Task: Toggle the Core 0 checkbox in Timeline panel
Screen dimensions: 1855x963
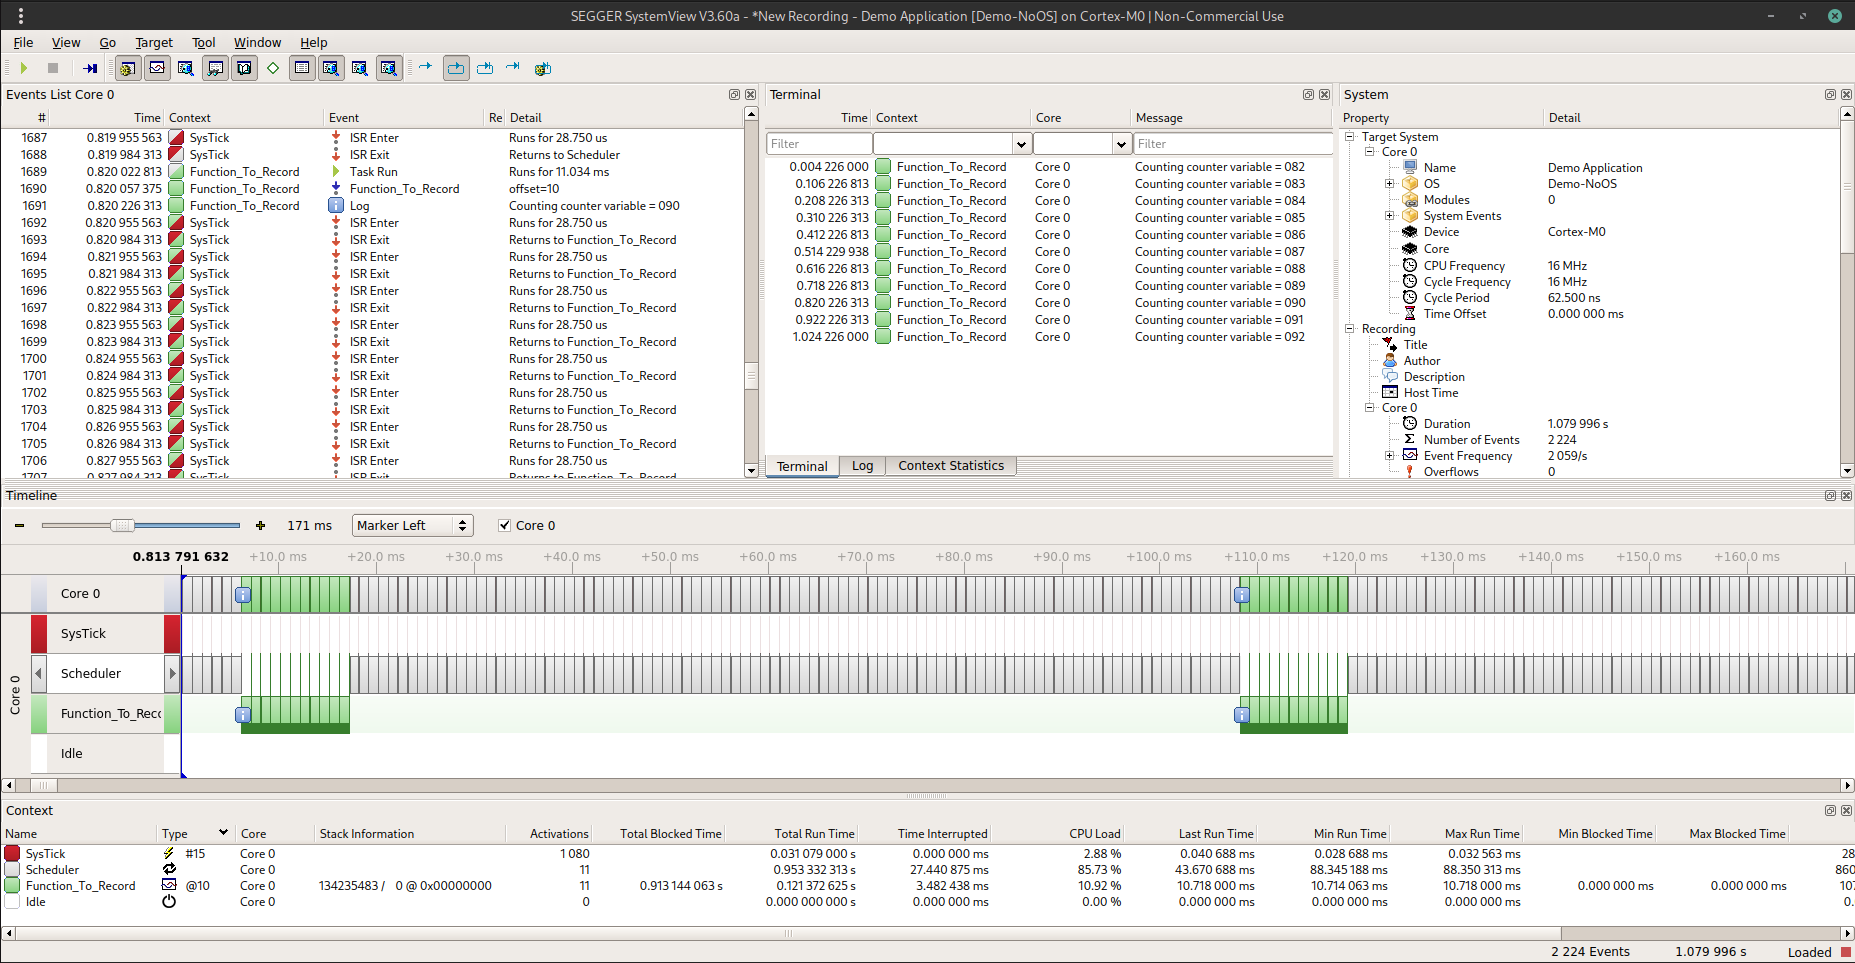Action: click(x=505, y=525)
